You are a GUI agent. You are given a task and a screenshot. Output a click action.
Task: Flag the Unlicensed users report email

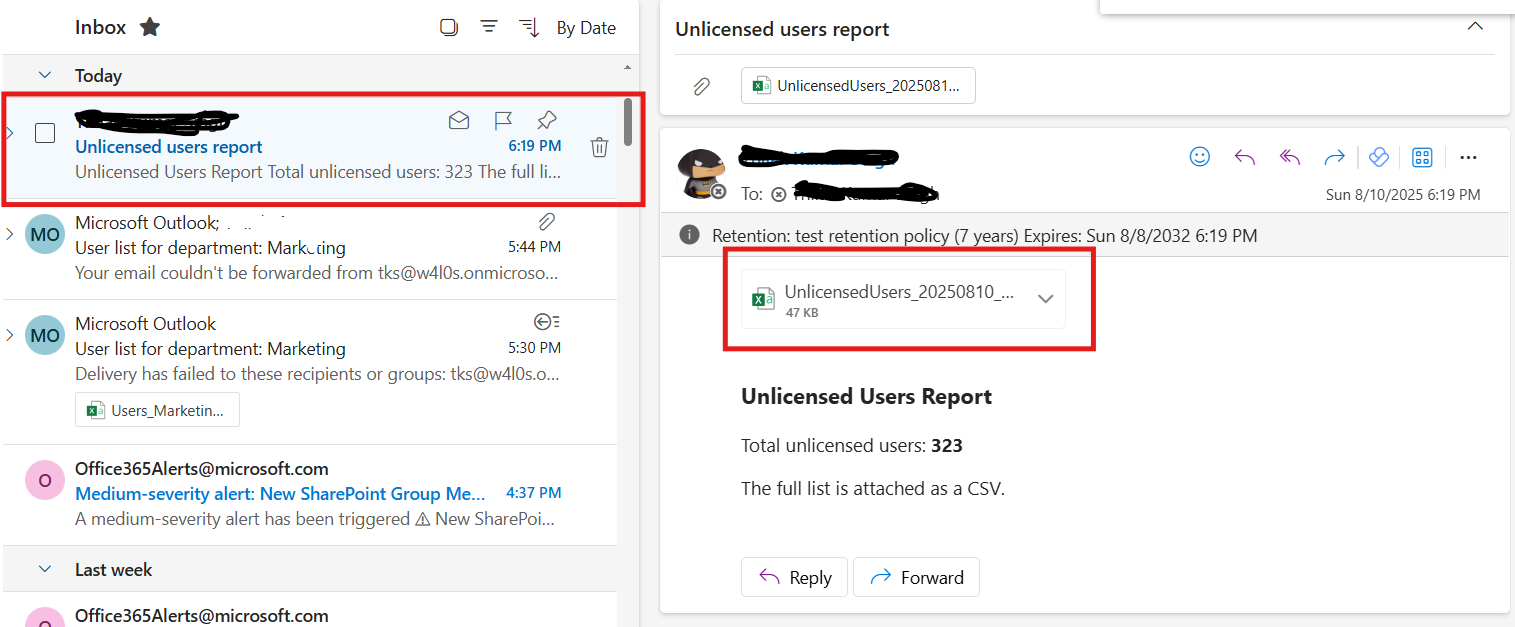[x=504, y=121]
